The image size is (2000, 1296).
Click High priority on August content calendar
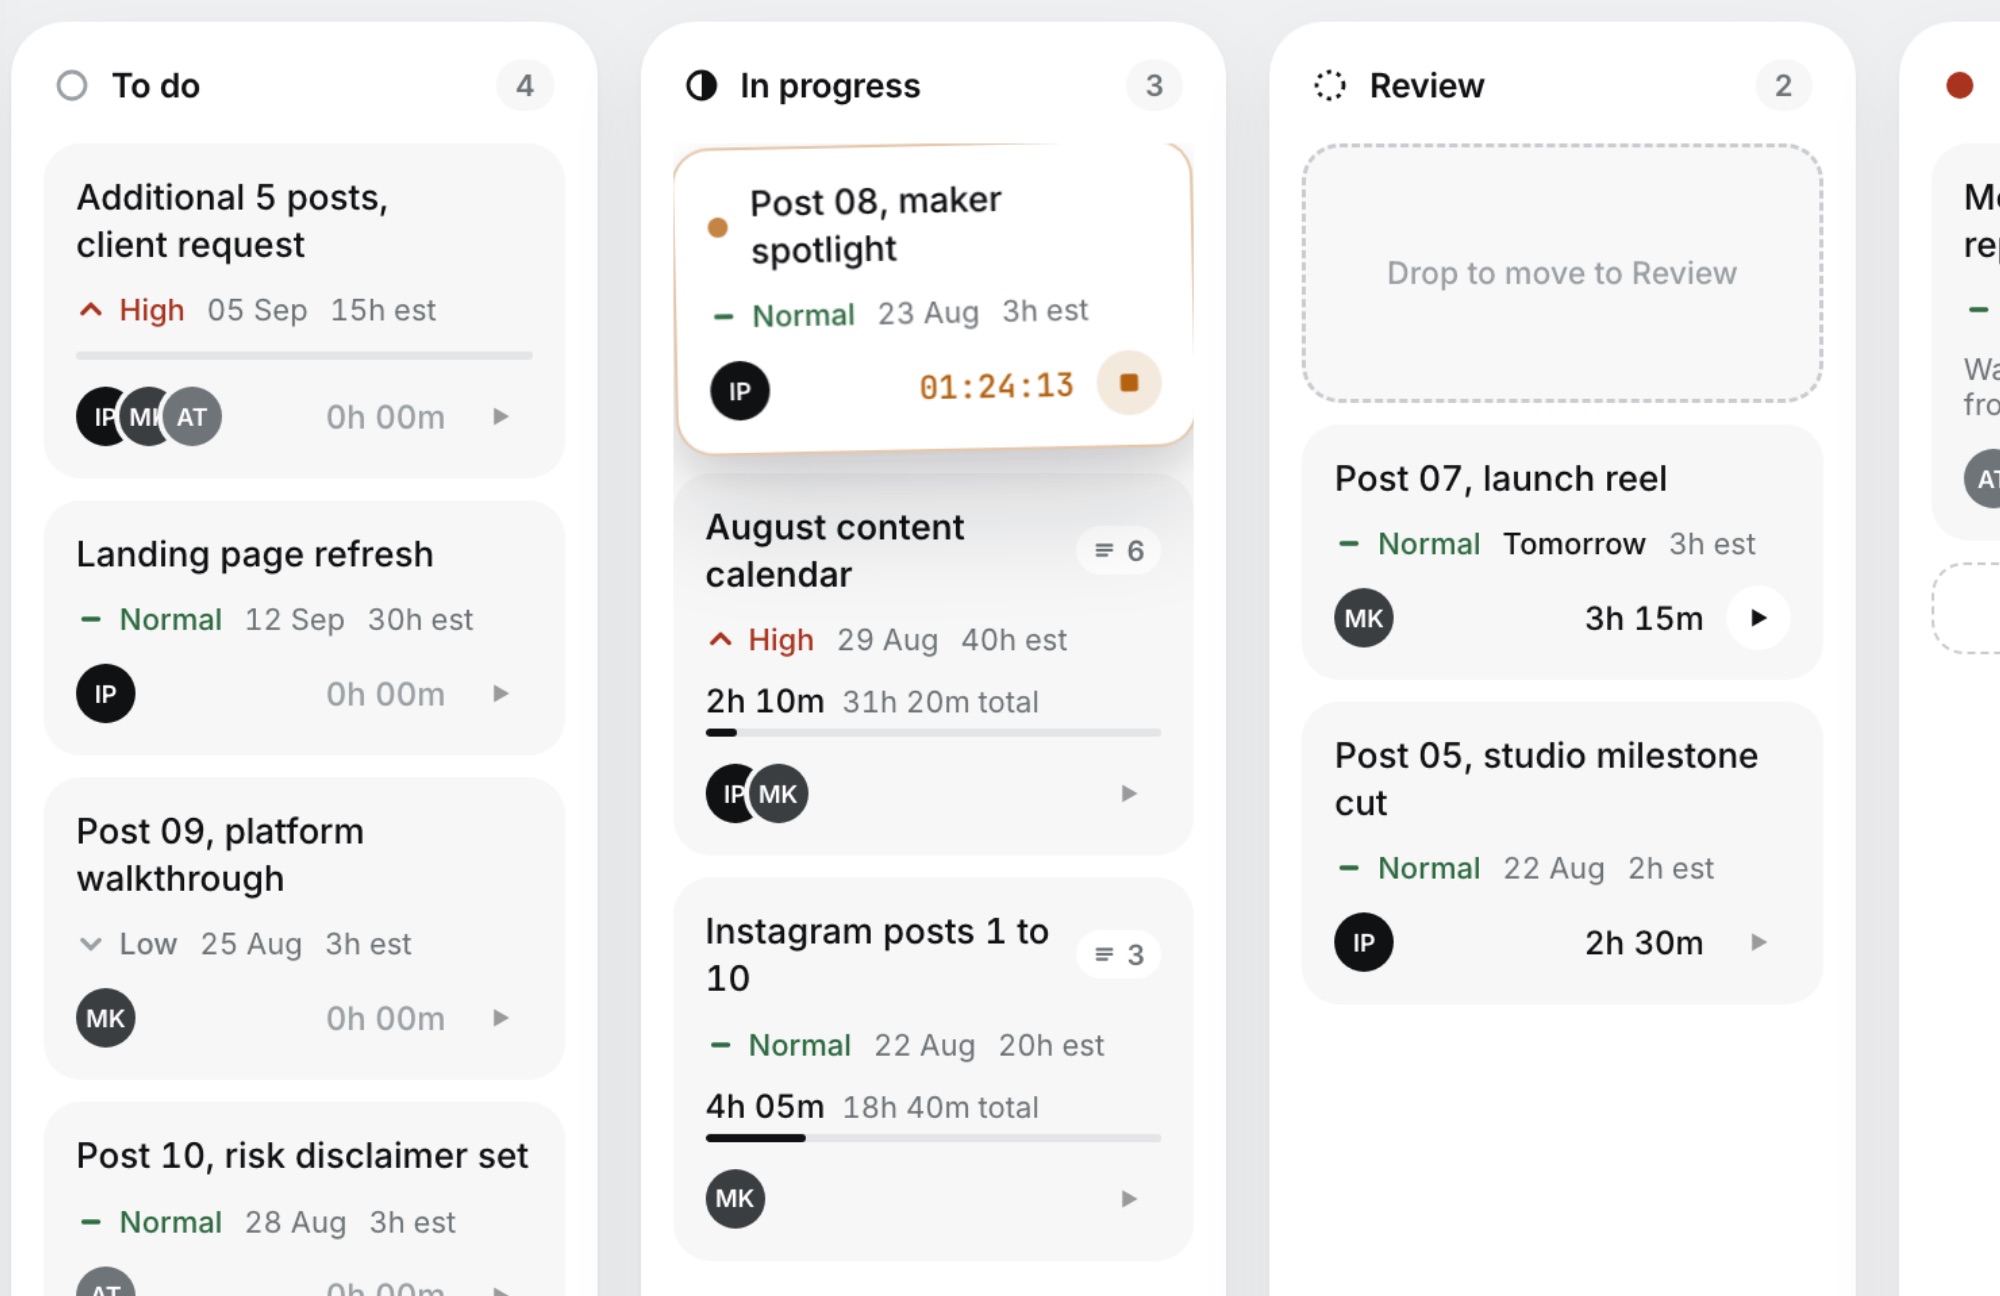(761, 640)
